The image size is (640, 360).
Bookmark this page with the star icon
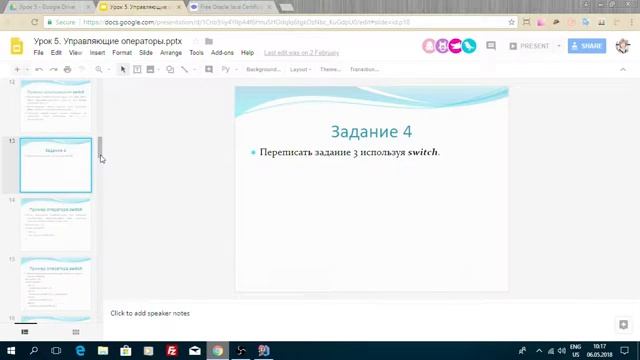511,22
